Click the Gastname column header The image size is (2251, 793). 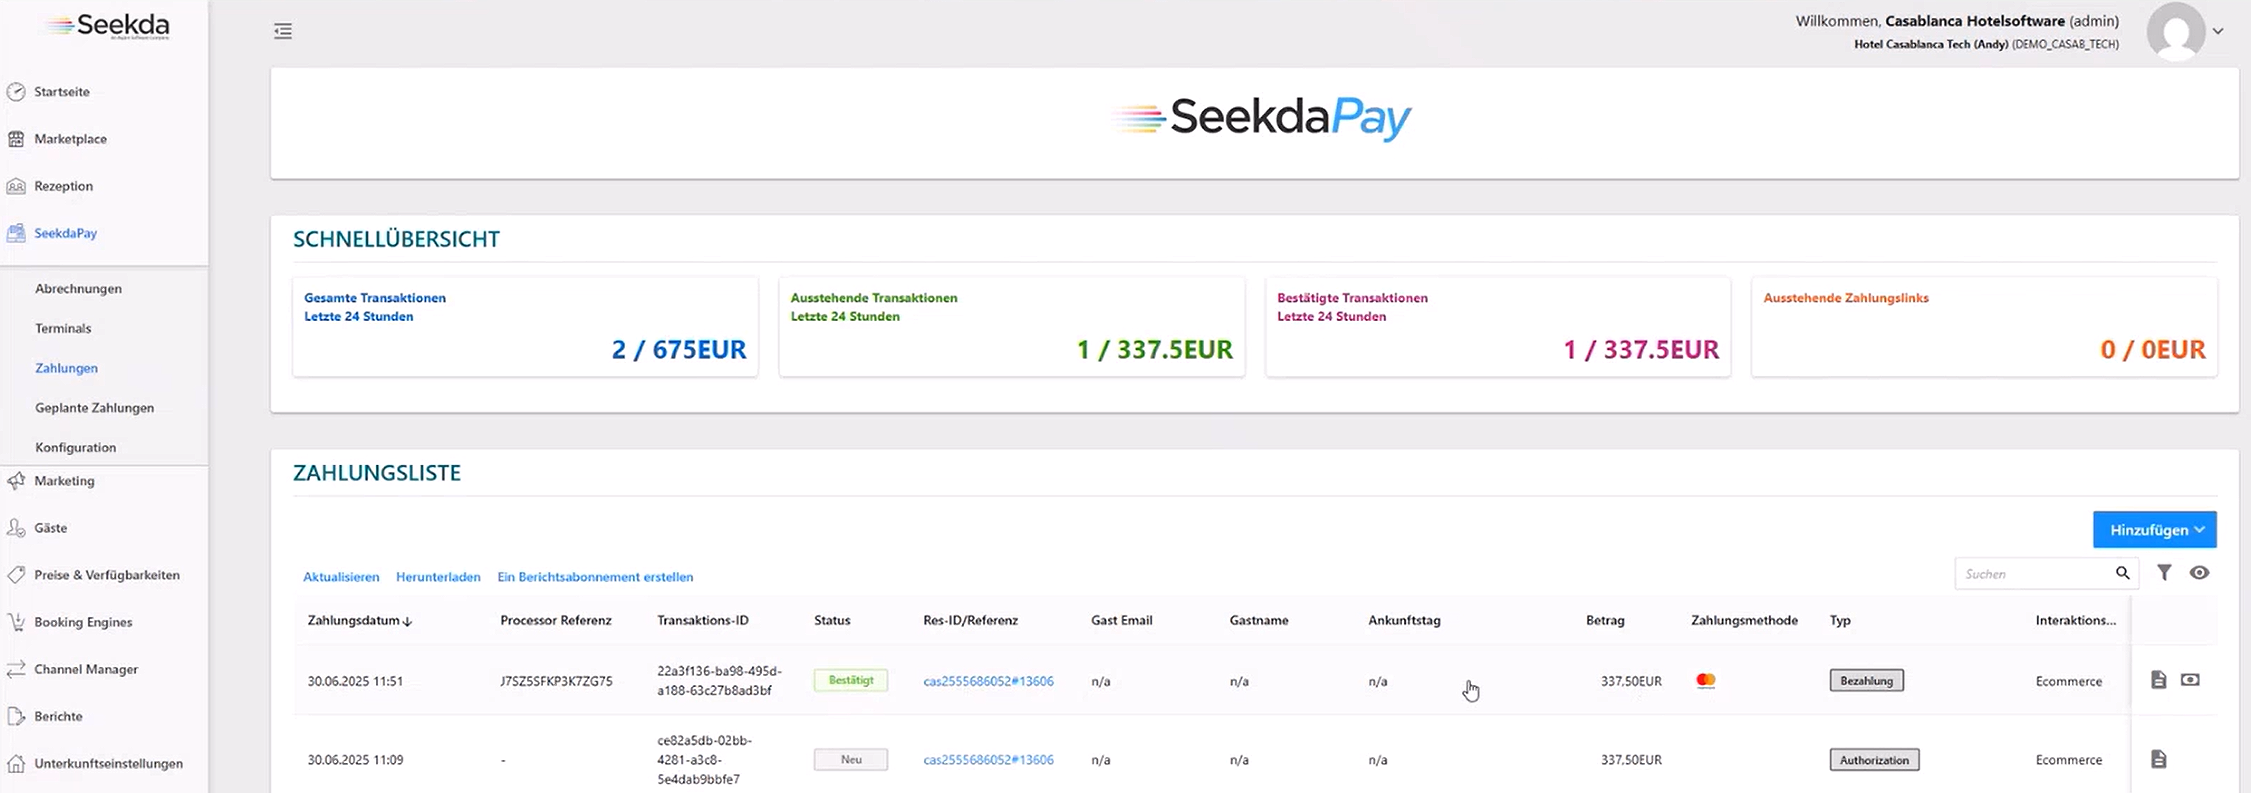point(1259,620)
